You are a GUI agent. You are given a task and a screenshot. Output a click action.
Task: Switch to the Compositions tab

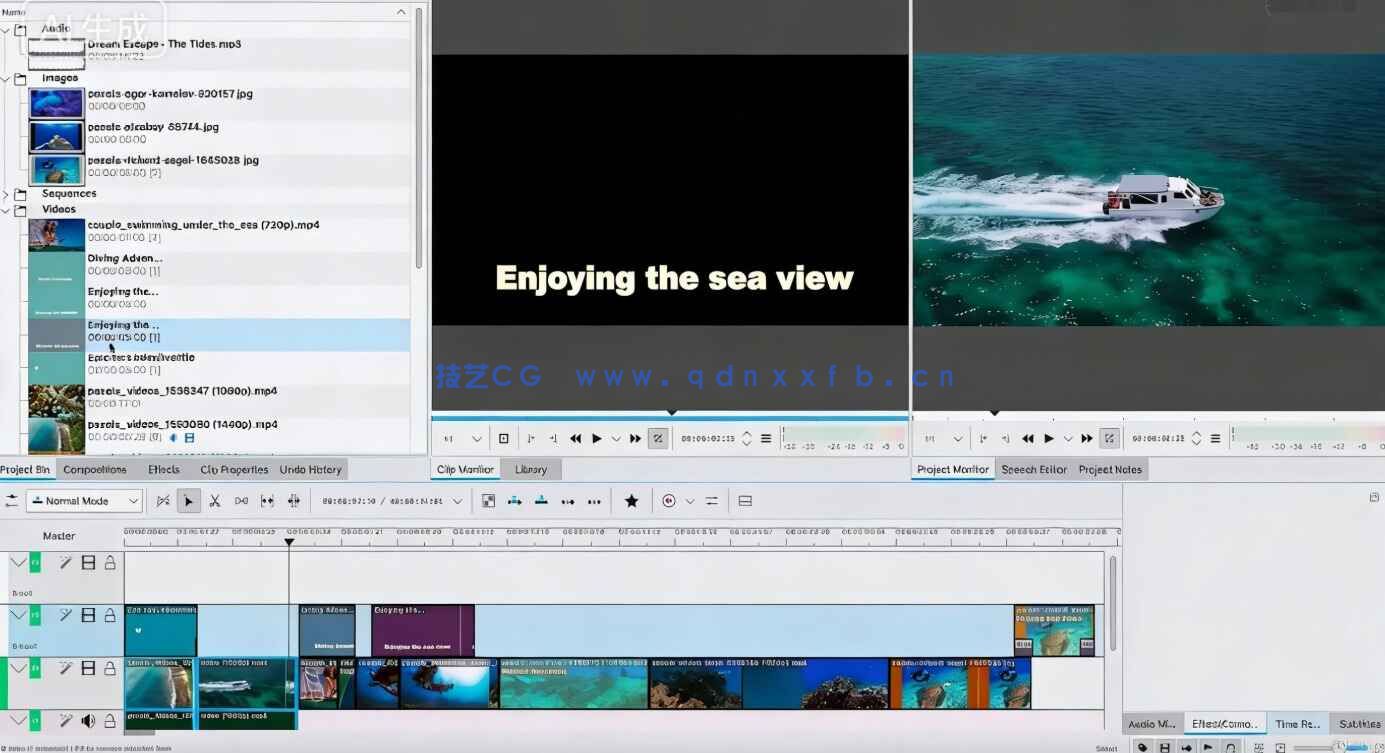coord(95,469)
